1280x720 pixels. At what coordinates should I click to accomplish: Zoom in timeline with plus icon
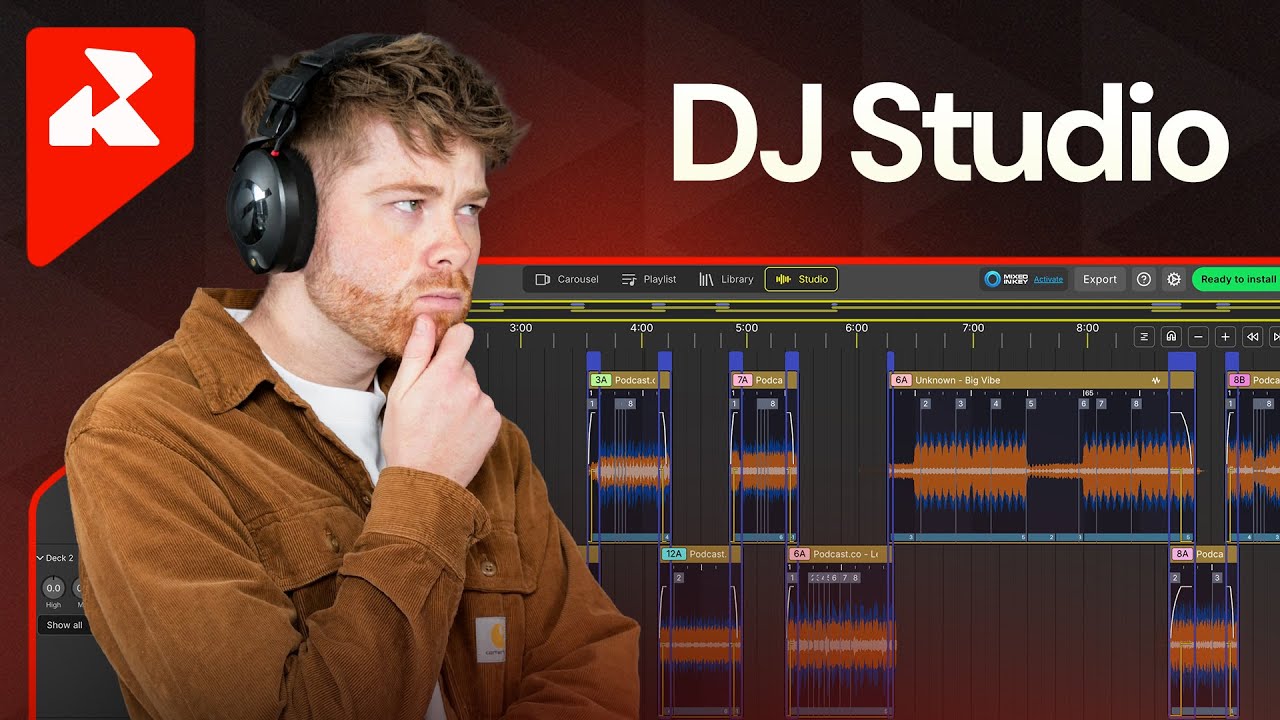[1225, 337]
